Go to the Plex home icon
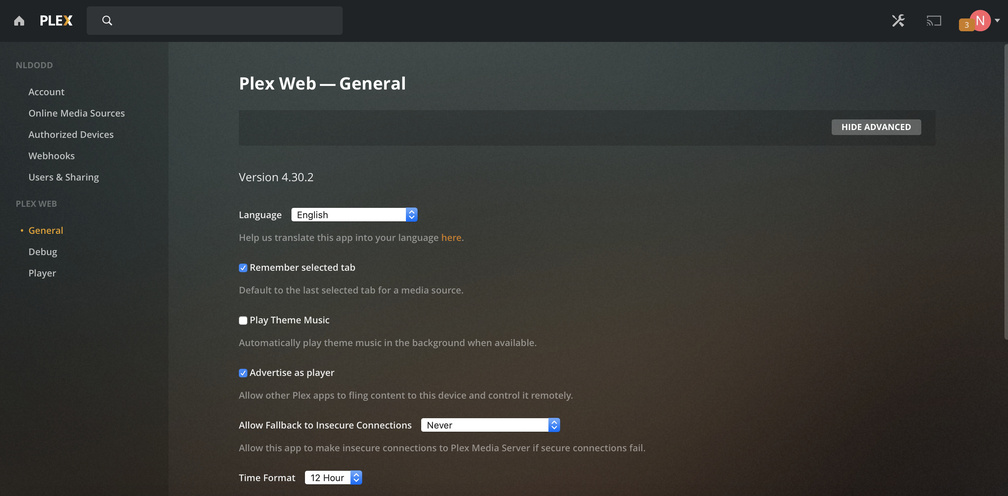Screen dimensions: 1008x496 pyautogui.click(x=19, y=21)
